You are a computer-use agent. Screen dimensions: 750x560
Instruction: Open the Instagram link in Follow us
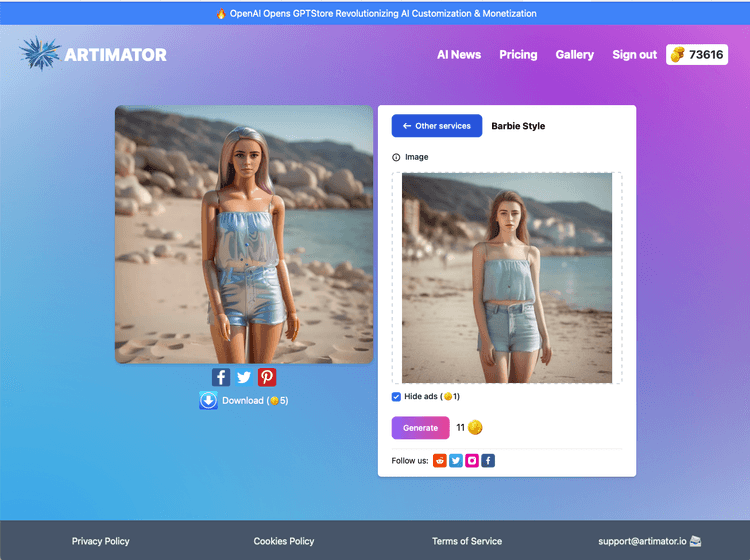[x=472, y=461]
